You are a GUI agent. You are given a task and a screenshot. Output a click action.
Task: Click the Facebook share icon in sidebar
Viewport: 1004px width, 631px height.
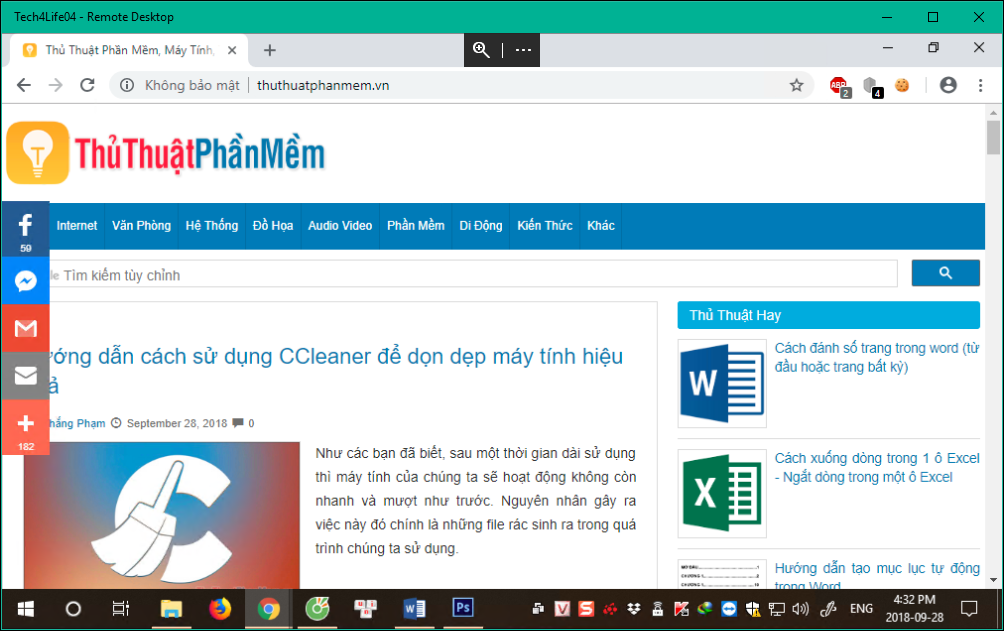[x=25, y=227]
